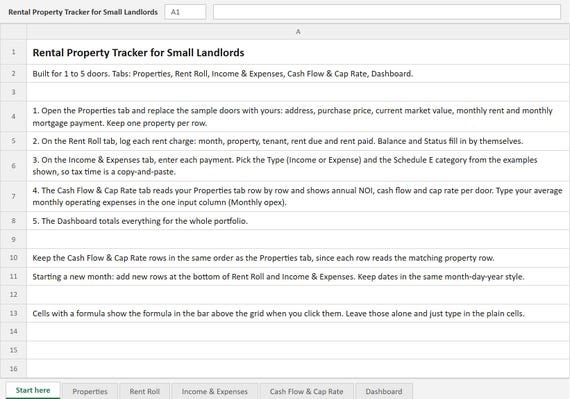Click cell '5. The Dashboard totals everything'
The height and width of the screenshot is (399, 570).
[298, 221]
